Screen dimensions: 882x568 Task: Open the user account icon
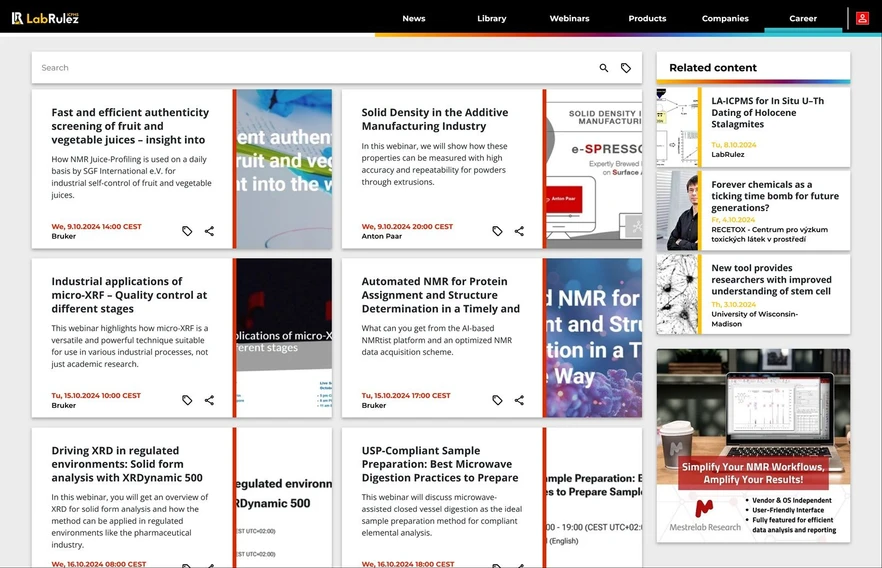[x=862, y=18]
